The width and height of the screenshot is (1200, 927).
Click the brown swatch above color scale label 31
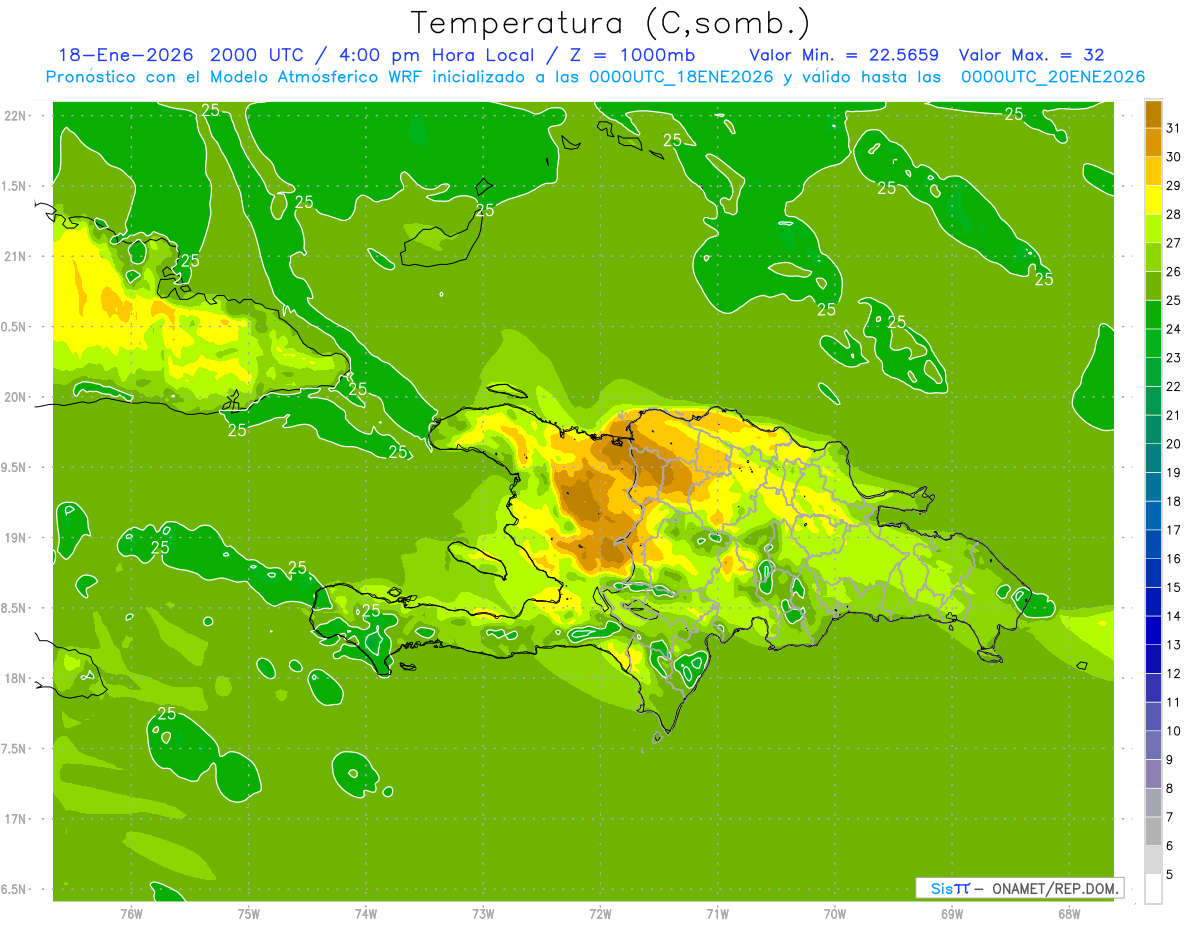(1153, 113)
